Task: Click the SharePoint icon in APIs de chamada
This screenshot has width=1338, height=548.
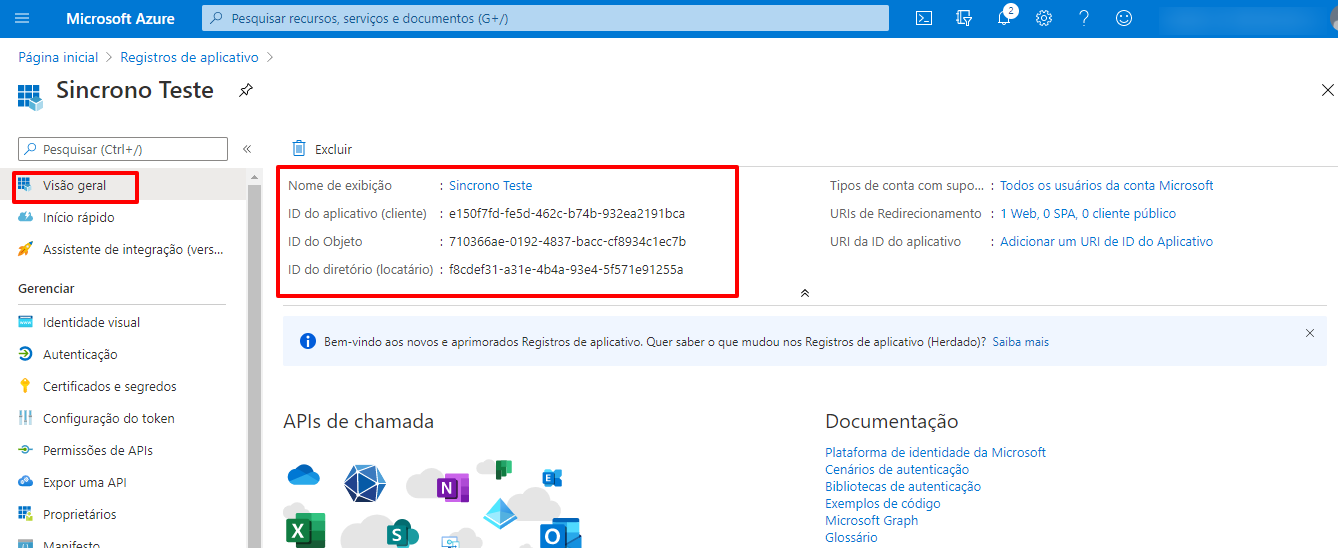Action: tap(402, 533)
